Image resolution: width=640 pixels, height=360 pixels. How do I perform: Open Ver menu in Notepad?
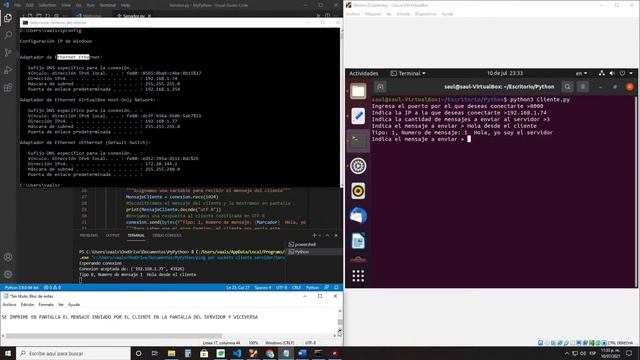tap(61, 305)
